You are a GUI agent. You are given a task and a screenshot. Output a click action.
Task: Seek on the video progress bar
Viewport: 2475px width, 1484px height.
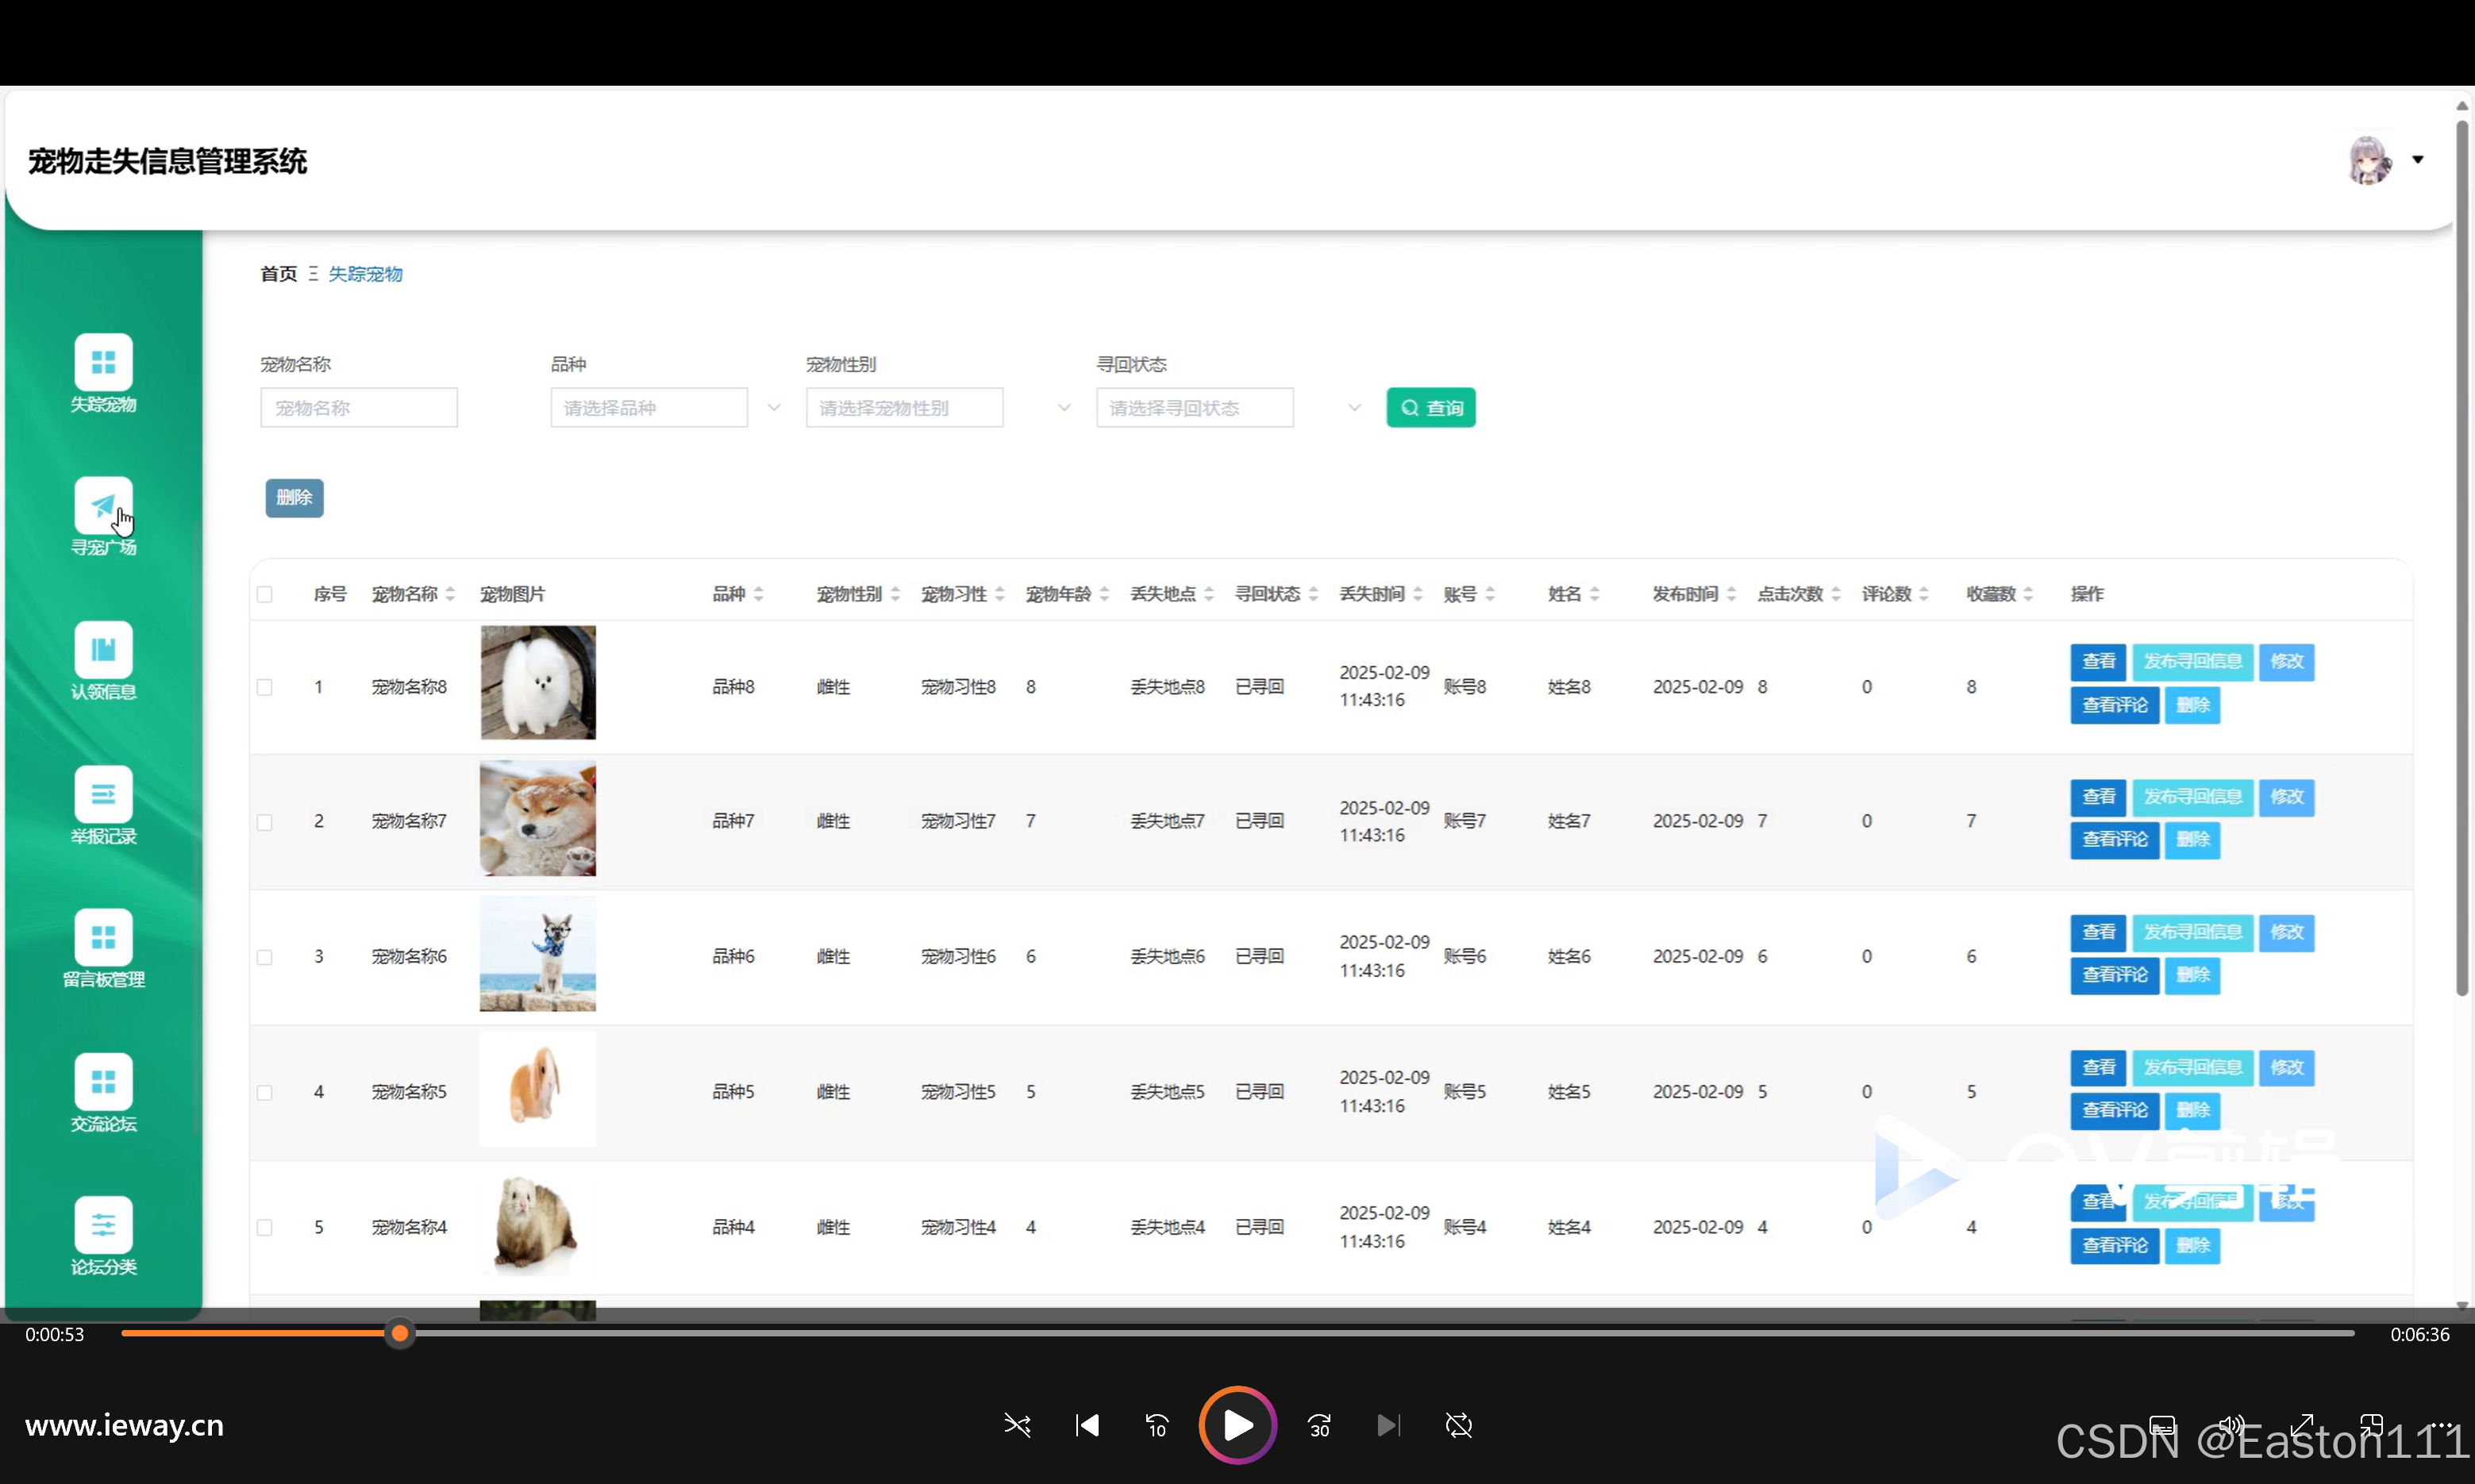click(x=1238, y=1333)
